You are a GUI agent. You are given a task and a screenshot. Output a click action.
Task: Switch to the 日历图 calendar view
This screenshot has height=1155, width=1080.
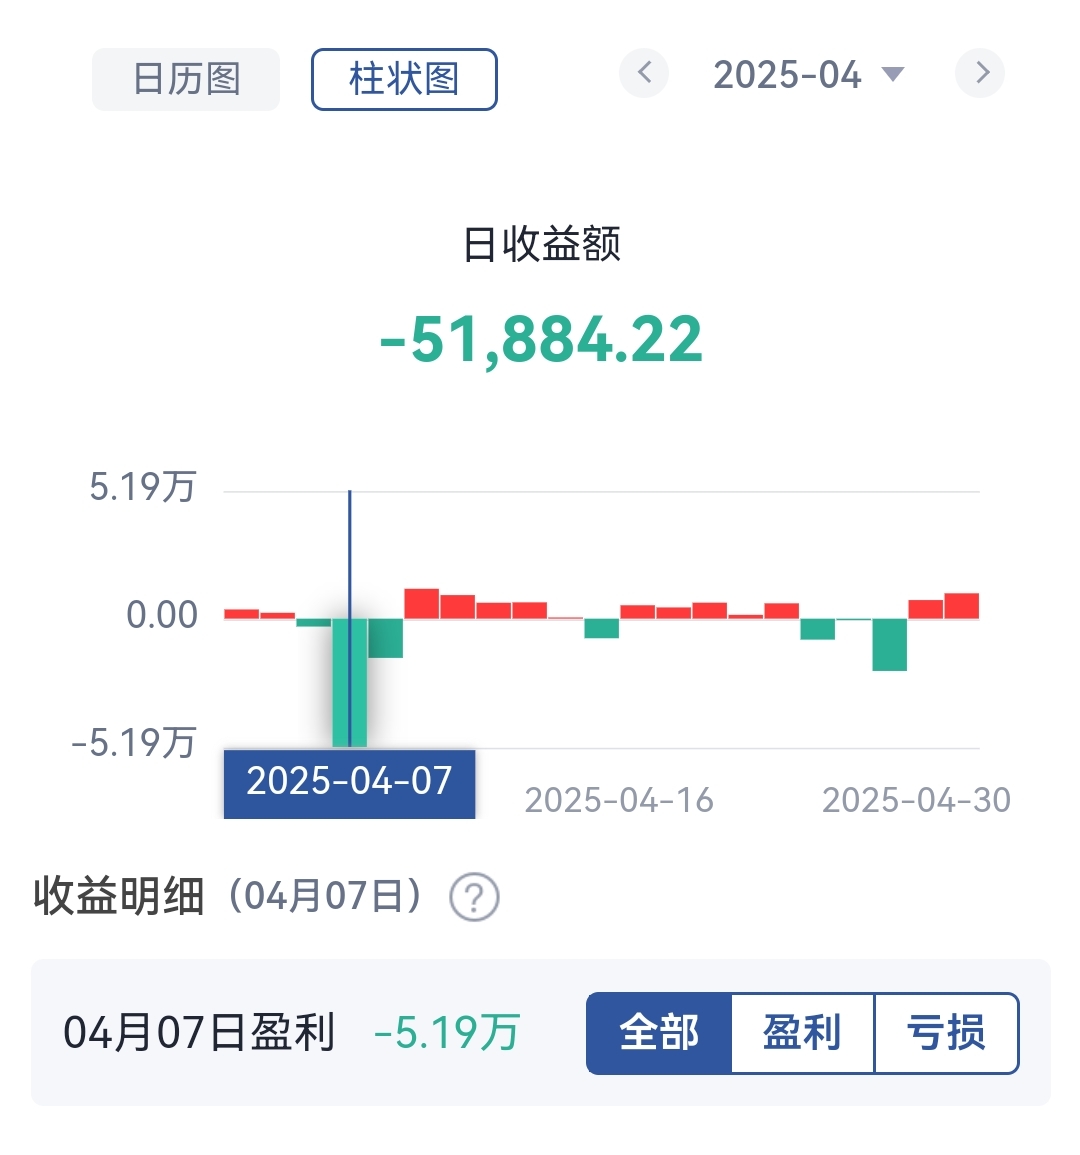coord(186,79)
